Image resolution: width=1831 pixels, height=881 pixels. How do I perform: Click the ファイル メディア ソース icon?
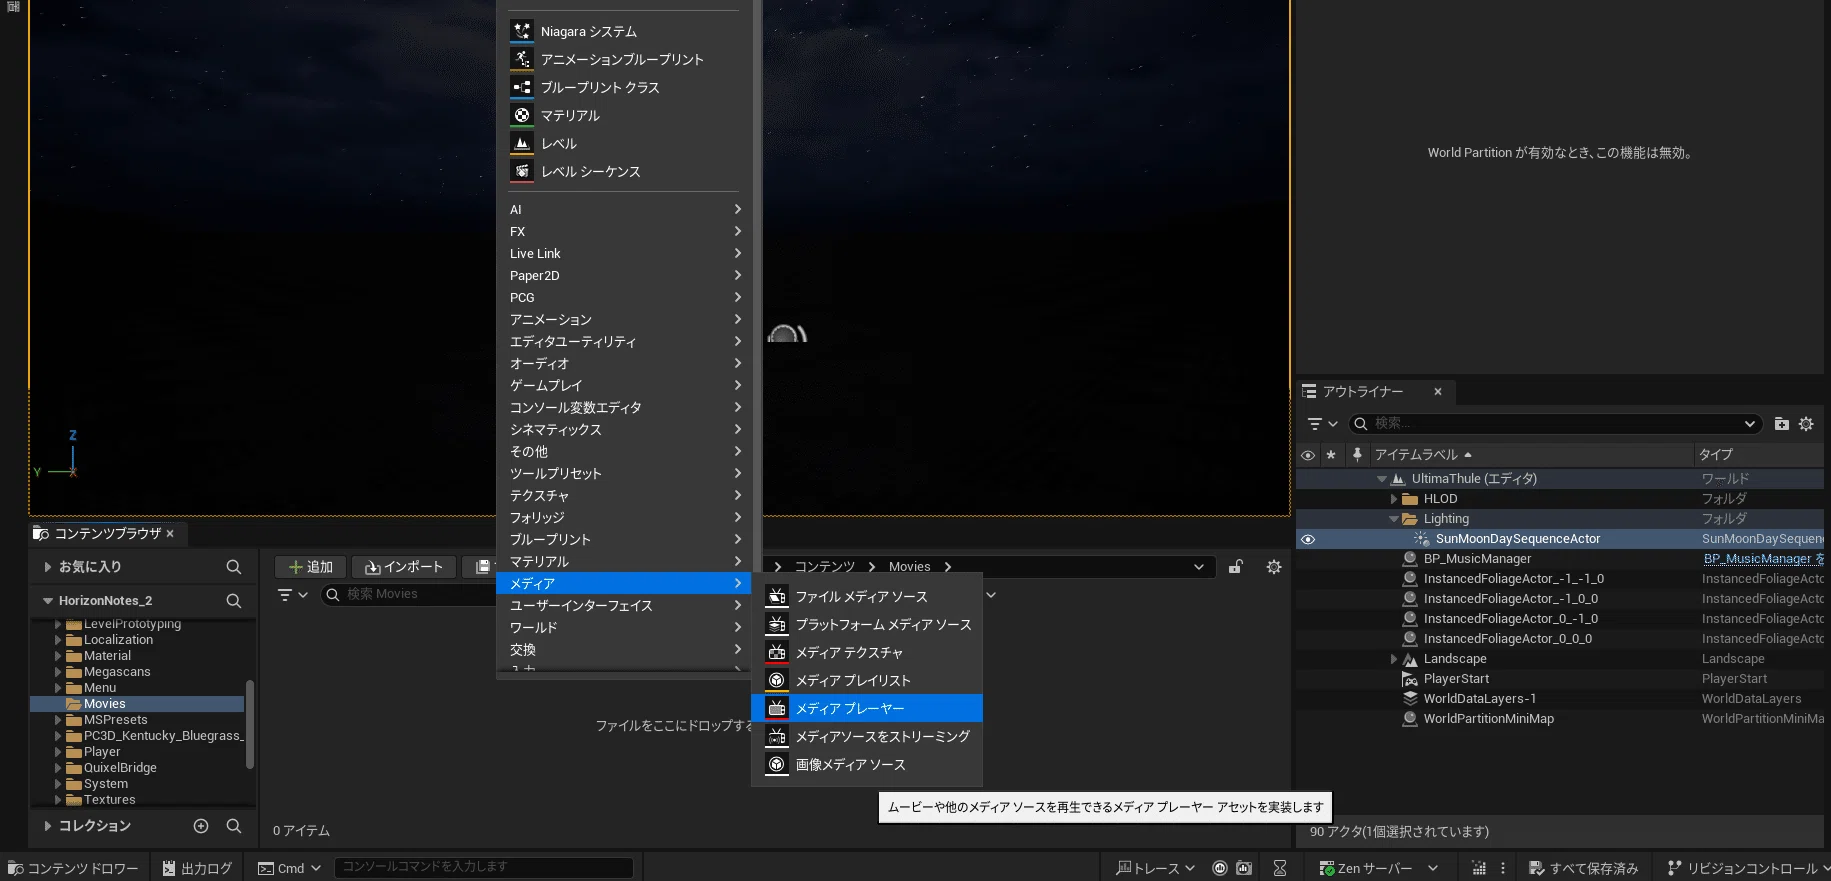click(777, 596)
